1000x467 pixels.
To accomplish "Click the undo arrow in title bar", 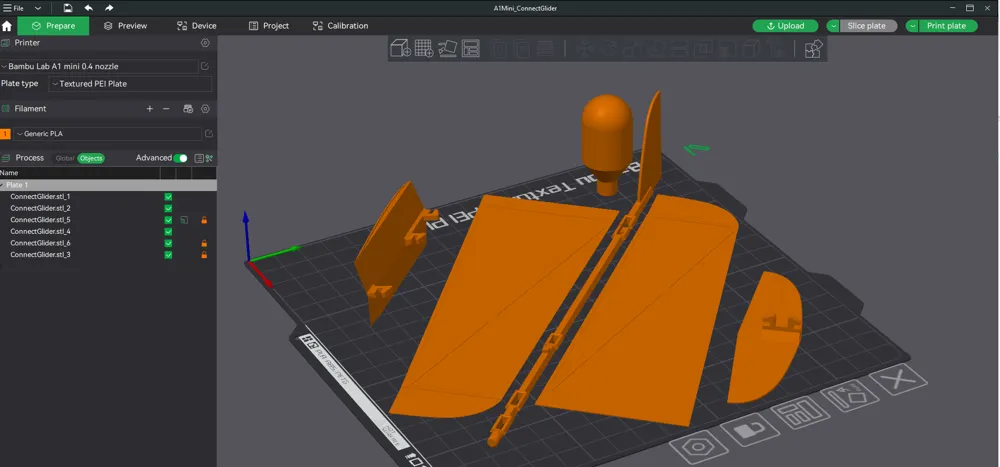I will coord(89,8).
